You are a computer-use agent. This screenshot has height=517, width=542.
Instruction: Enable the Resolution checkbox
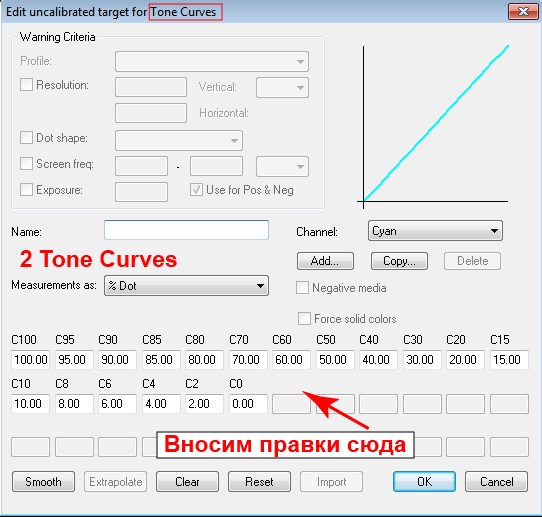(26, 84)
